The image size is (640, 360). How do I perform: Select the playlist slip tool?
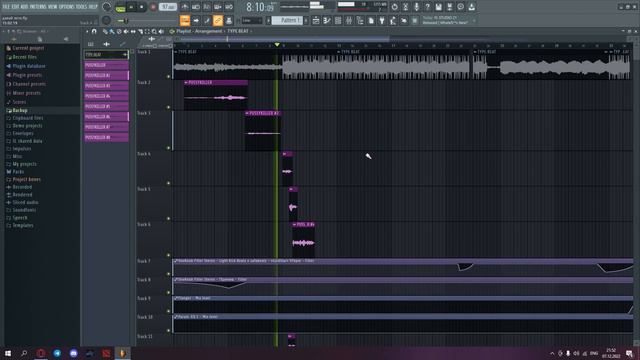[x=133, y=31]
